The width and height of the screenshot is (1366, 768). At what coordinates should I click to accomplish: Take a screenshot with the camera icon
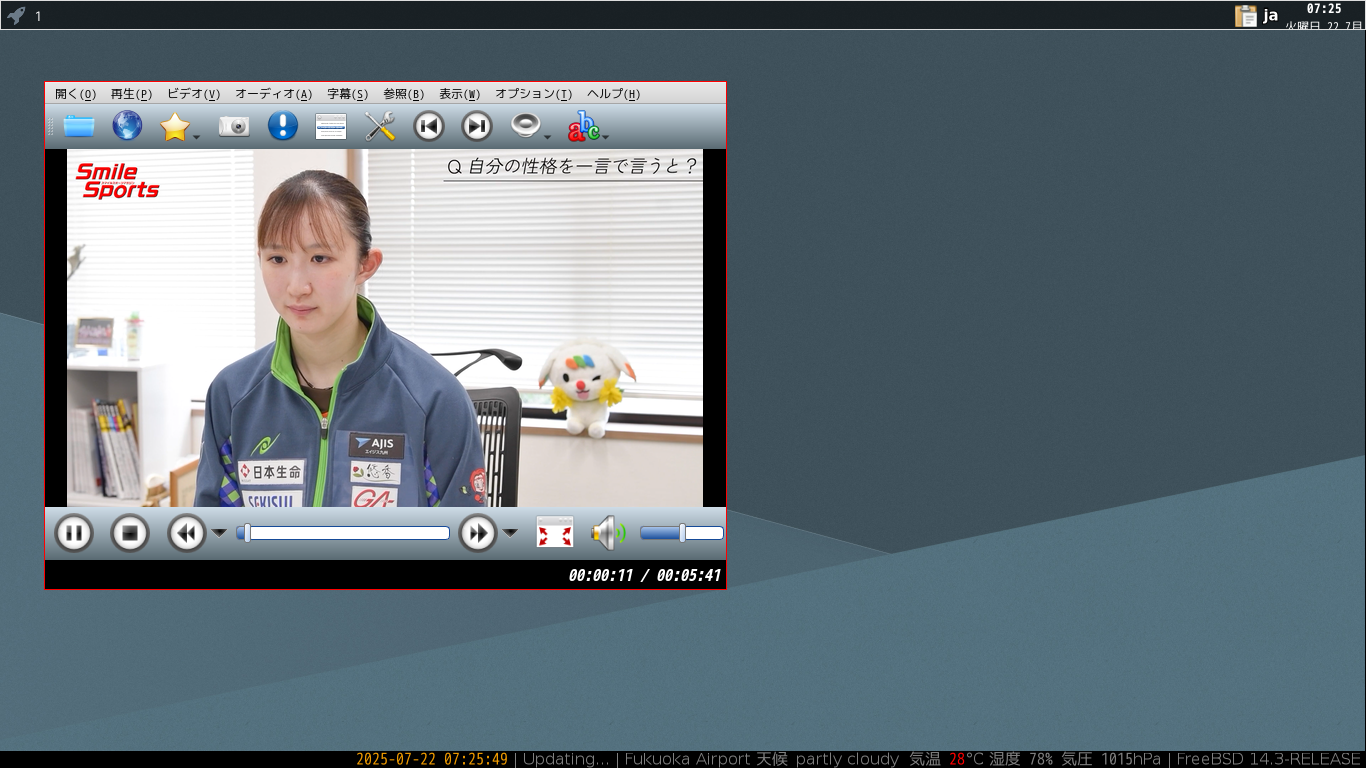tap(234, 126)
